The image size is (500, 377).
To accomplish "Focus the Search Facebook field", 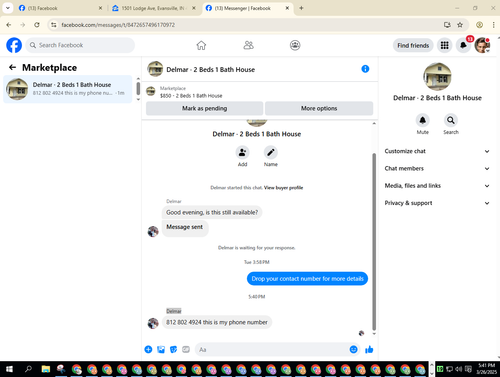I will [x=80, y=45].
